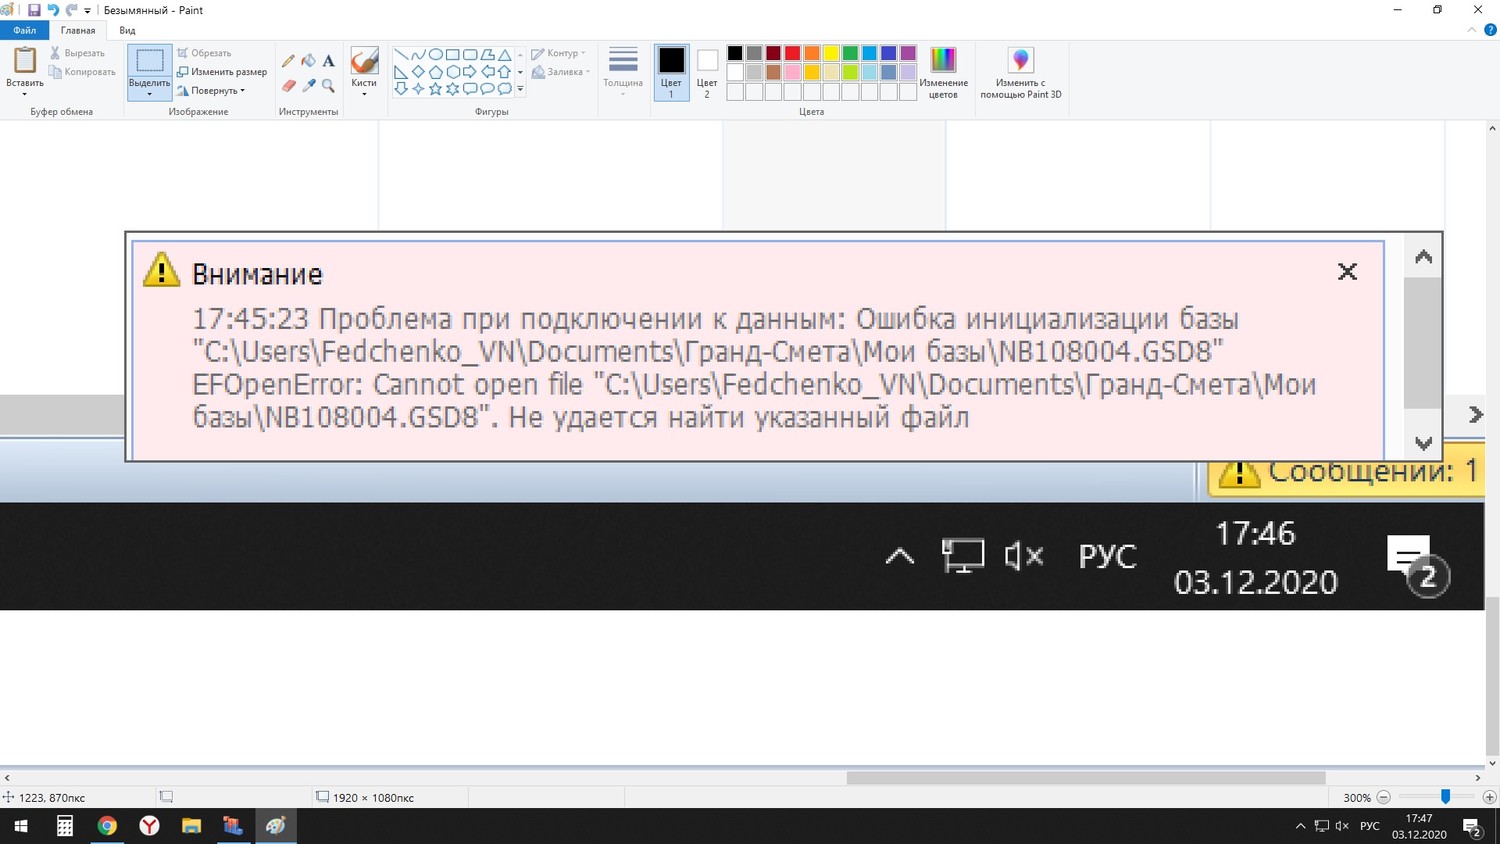Screen dimensions: 1500x844
Task: Choose the Five-point star shape
Action: pos(435,89)
